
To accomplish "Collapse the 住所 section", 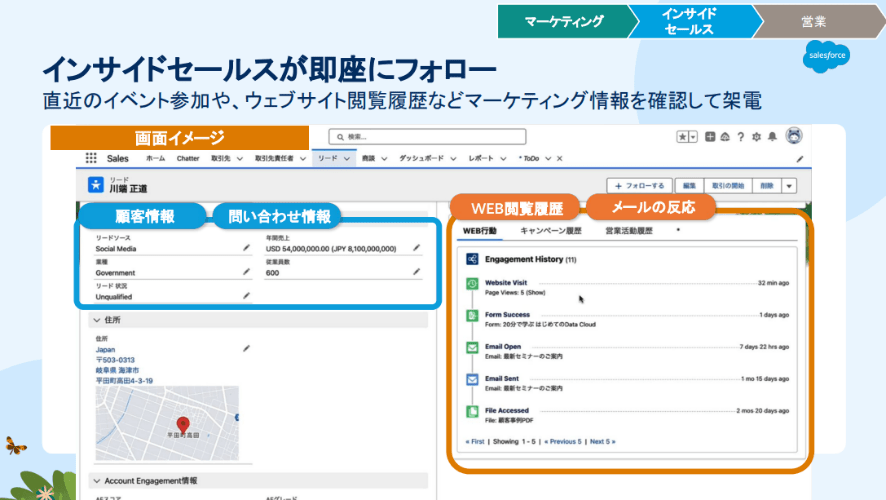I will point(96,320).
